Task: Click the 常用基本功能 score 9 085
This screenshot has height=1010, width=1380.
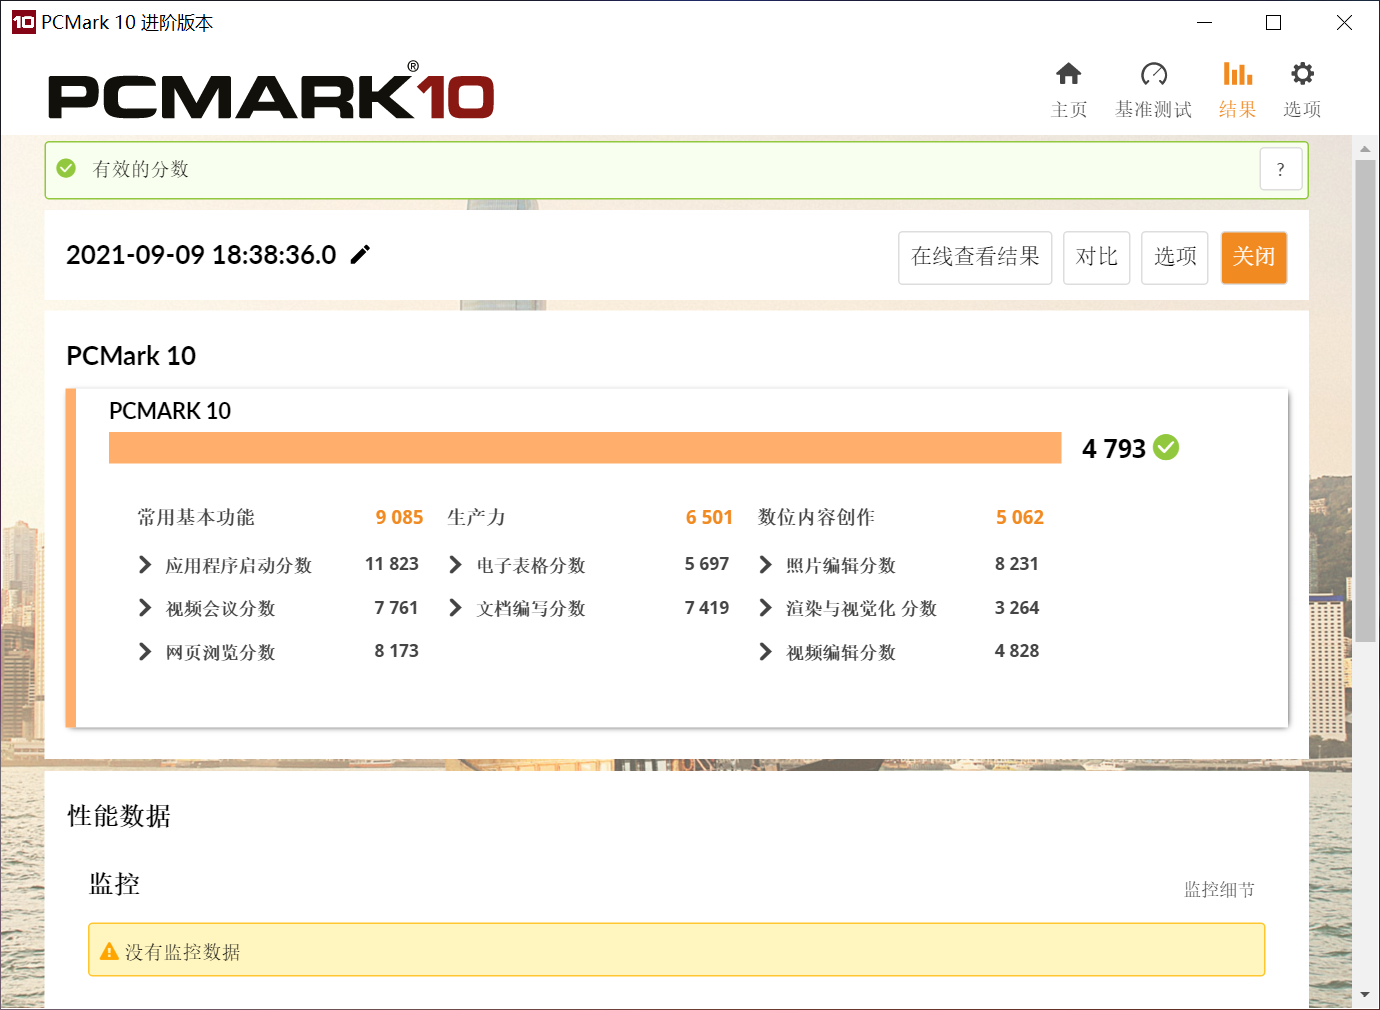Action: 399,517
